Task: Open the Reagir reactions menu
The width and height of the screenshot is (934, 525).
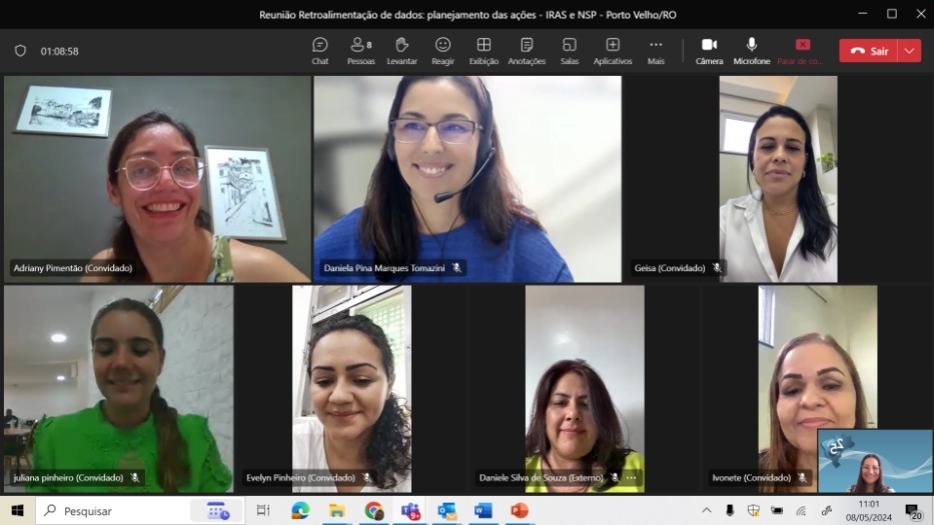Action: point(443,51)
